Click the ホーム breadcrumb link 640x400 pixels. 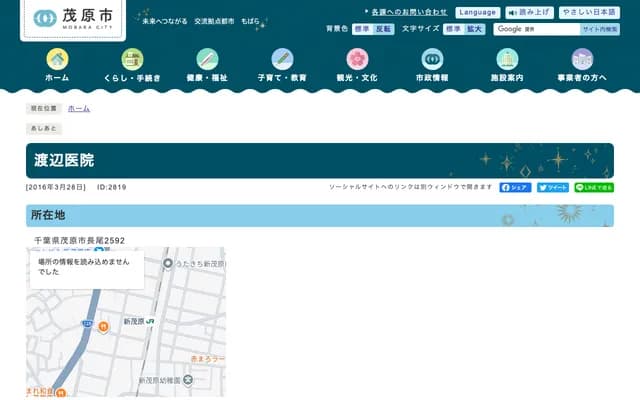(x=79, y=108)
